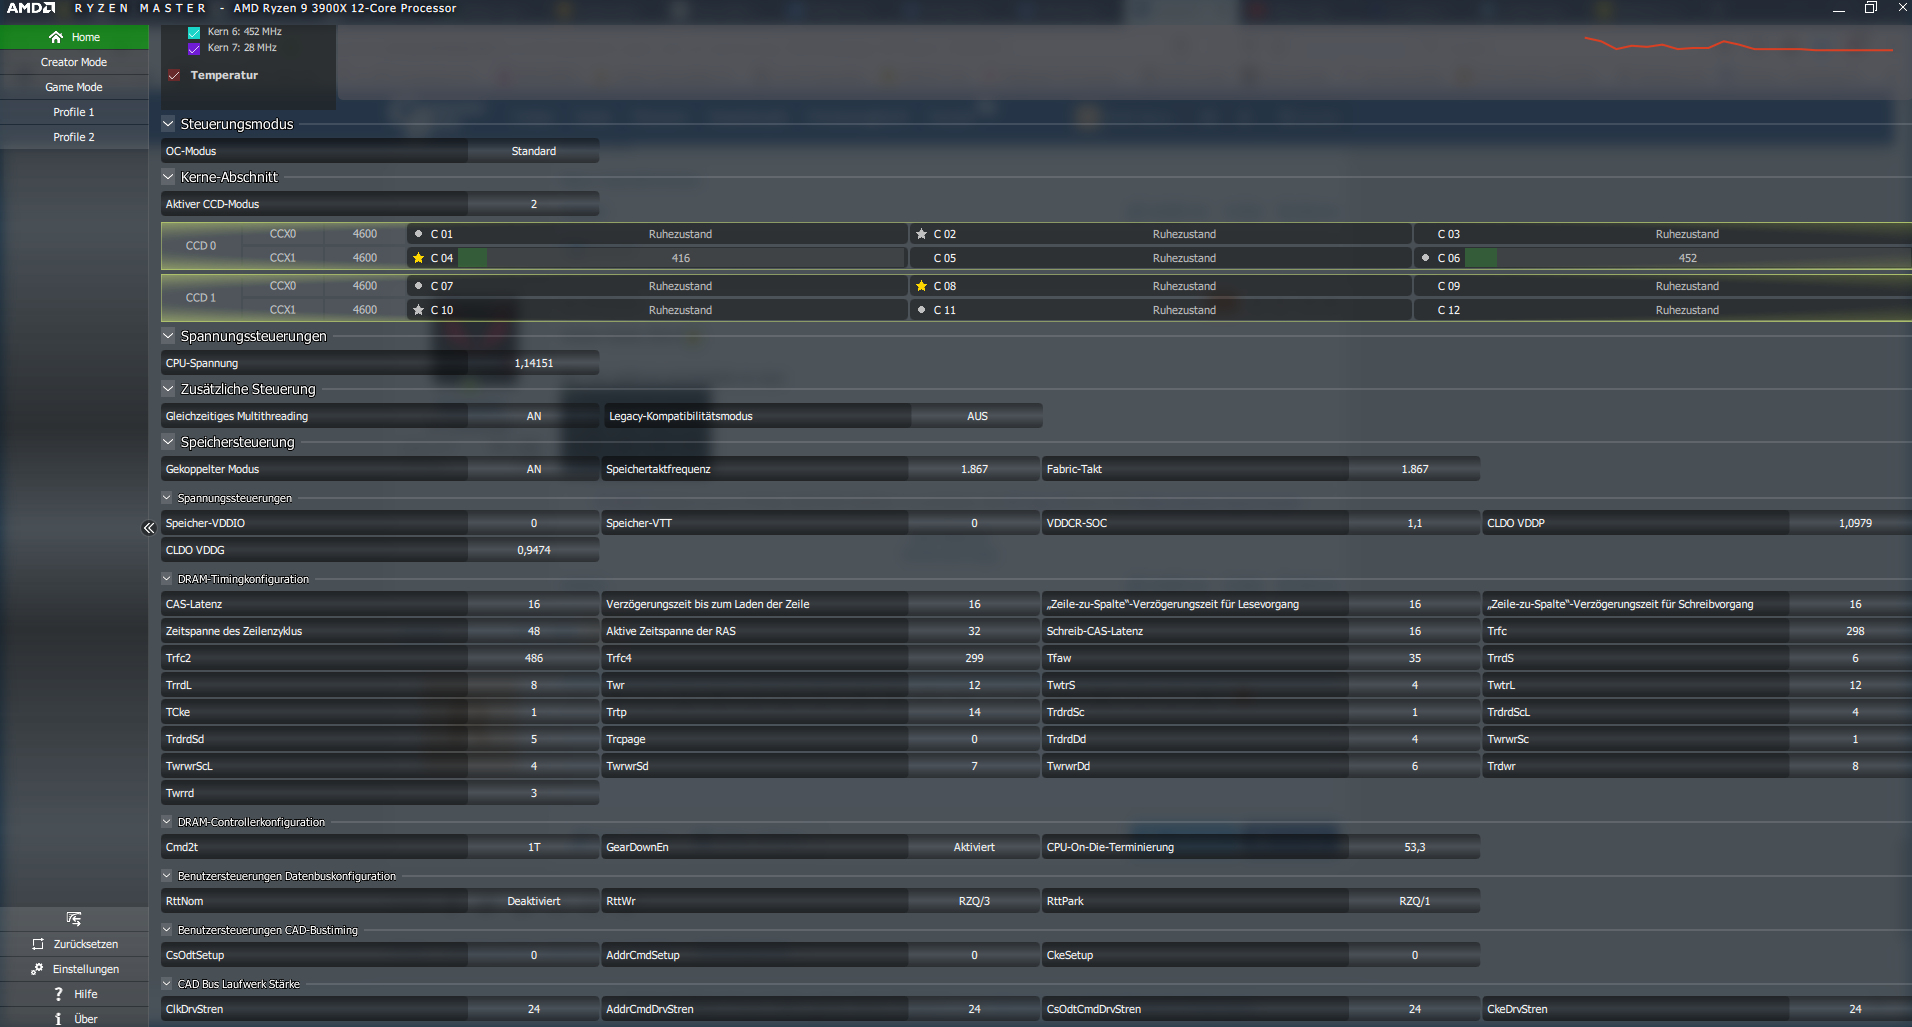Screen dimensions: 1912x1027
Task: Collapse Spannungssteuerungen section above CPU-Spannung
Action: tap(168, 336)
